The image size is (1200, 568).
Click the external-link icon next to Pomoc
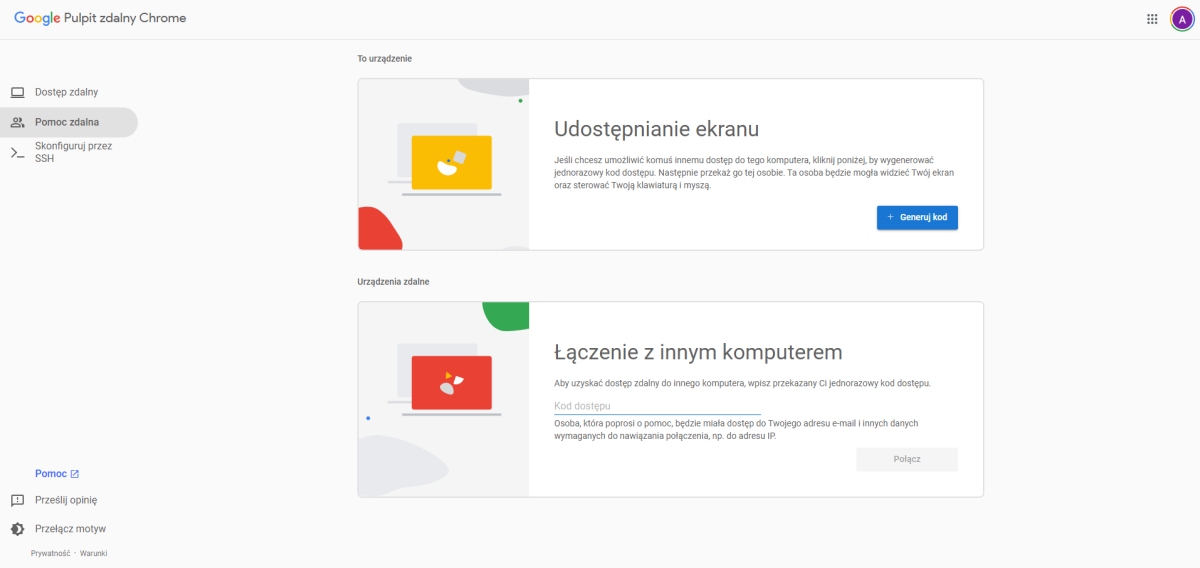pyautogui.click(x=75, y=474)
